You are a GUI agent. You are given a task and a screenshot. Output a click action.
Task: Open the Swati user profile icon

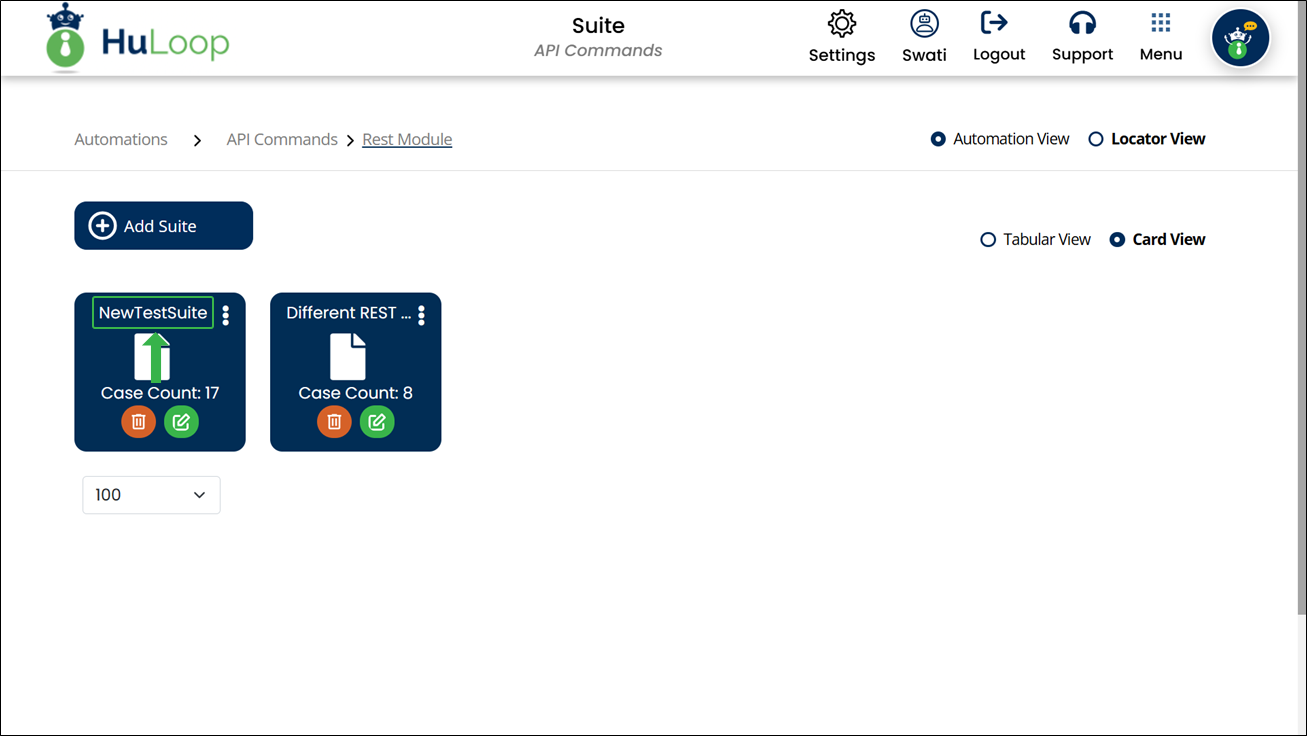[924, 23]
